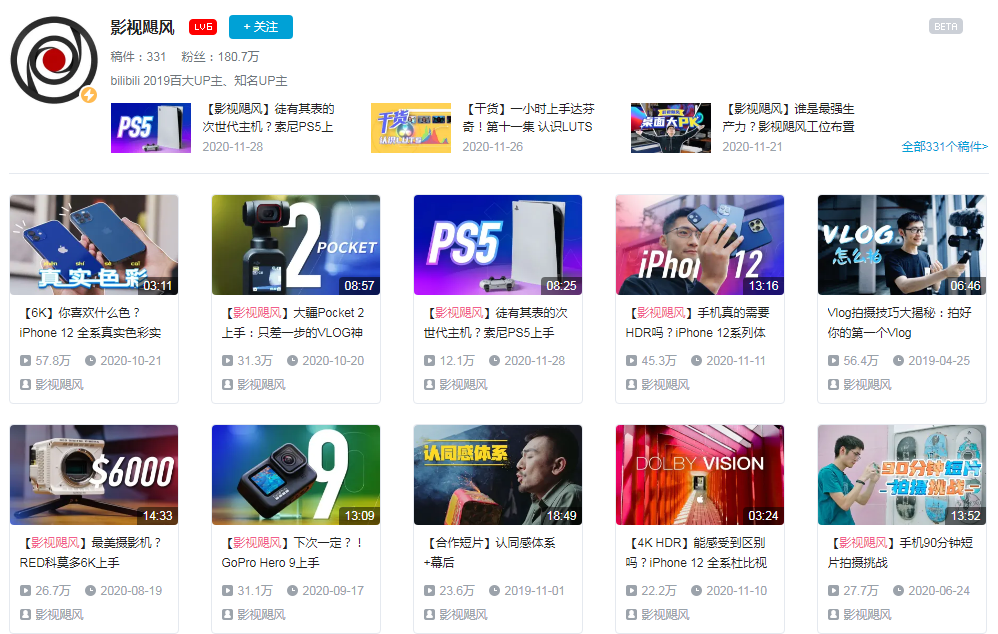The image size is (998, 634).
Task: Open title link 4K HDR 能感受到区别吗
Action: [x=697, y=553]
